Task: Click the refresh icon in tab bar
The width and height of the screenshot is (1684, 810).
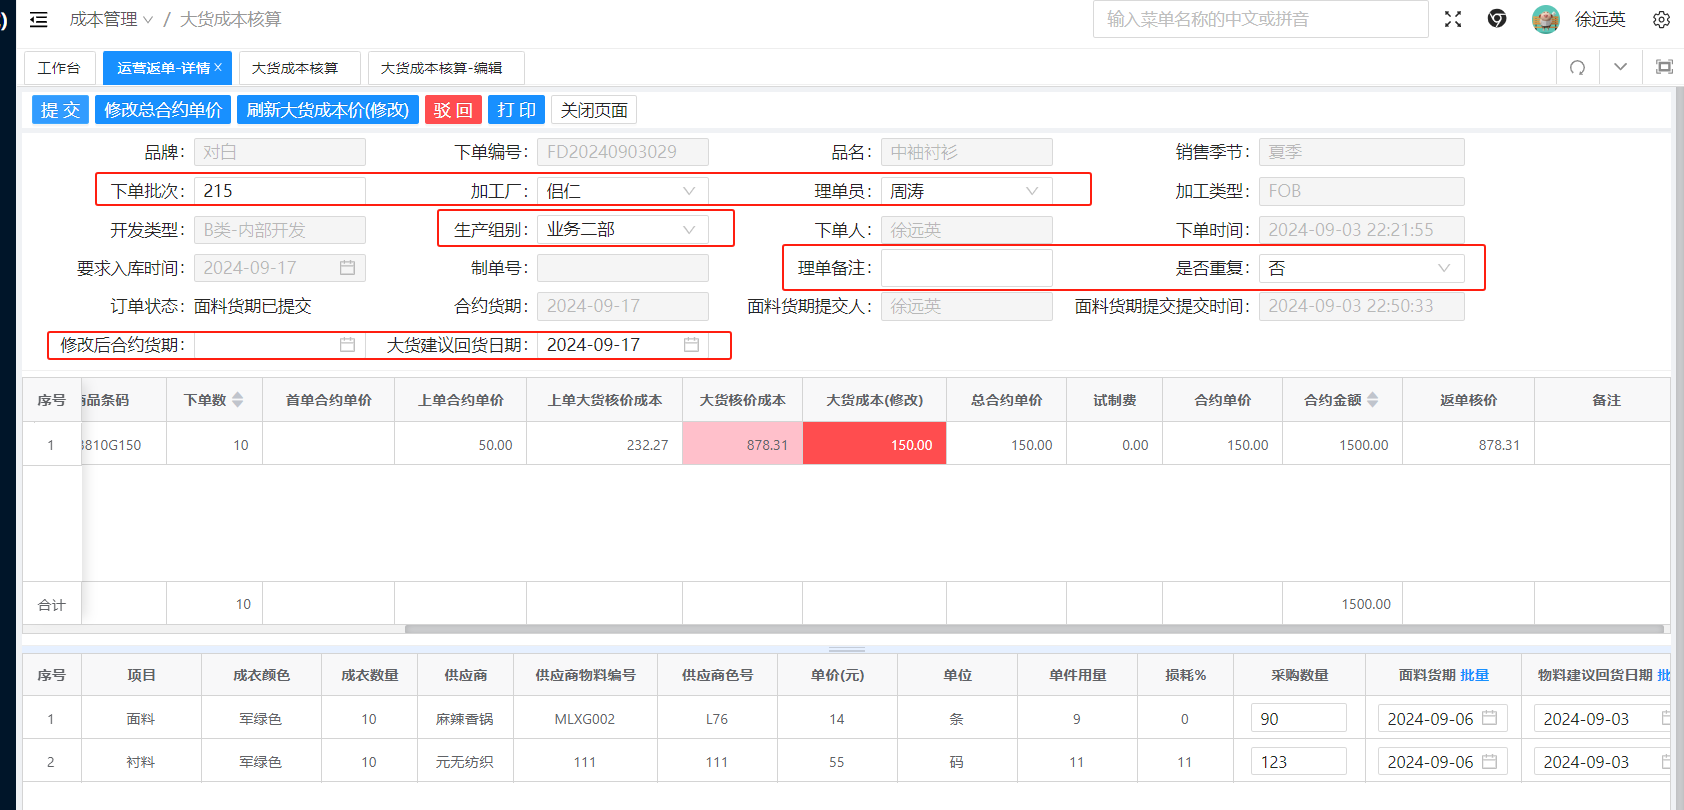Action: click(x=1577, y=68)
